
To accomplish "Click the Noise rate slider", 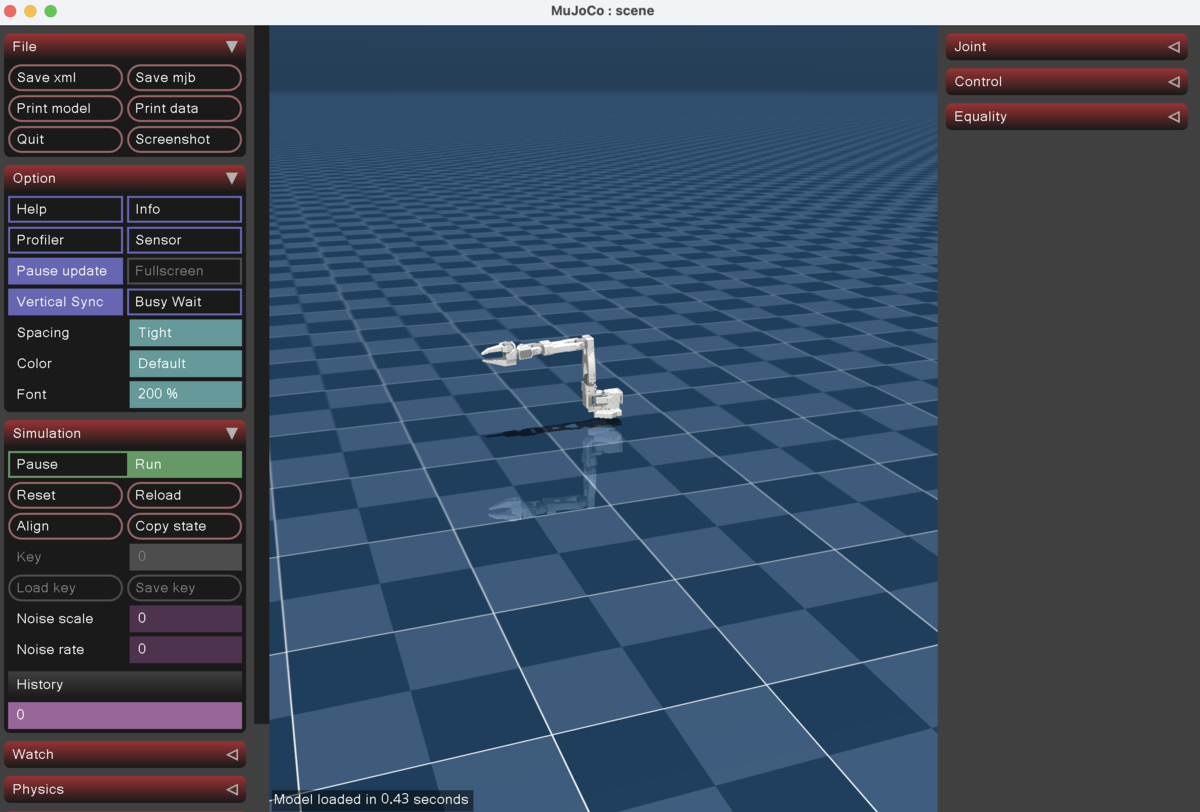I will (x=185, y=650).
